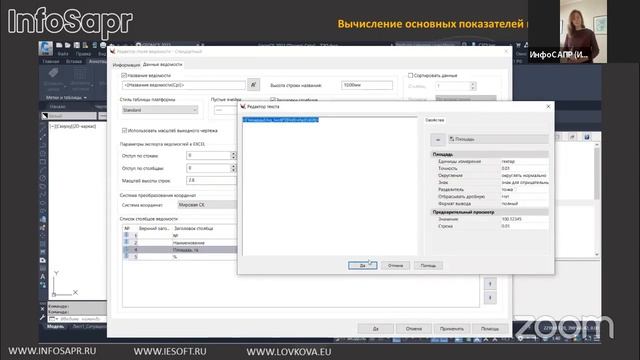Toggle Использовать масштаб выходного чертежа checkbox
Image resolution: width=640 pixels, height=360 pixels.
(x=124, y=131)
